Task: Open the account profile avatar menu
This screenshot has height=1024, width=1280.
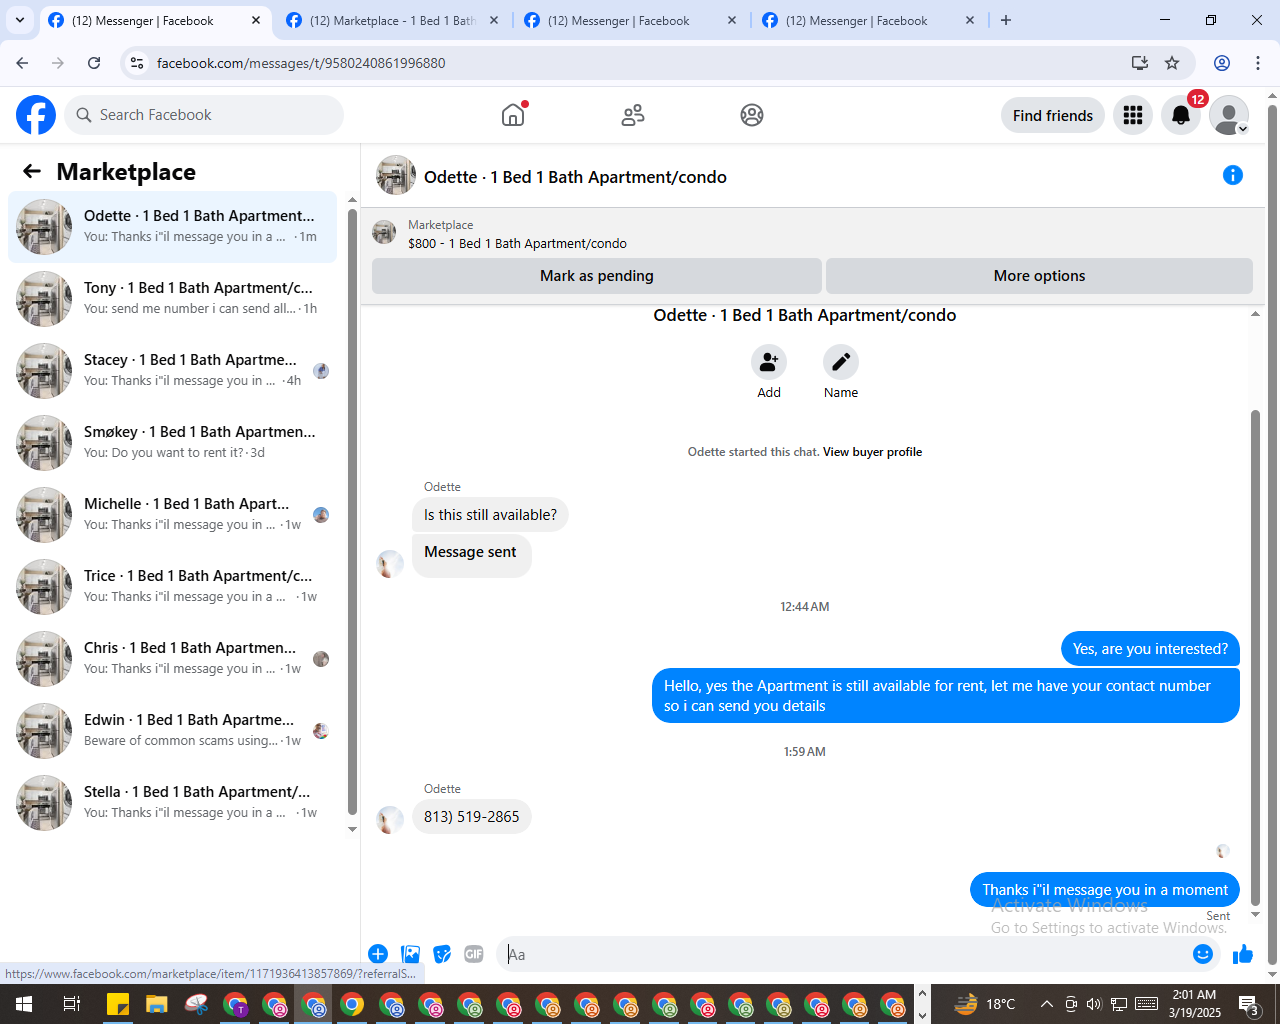Action: pos(1229,115)
